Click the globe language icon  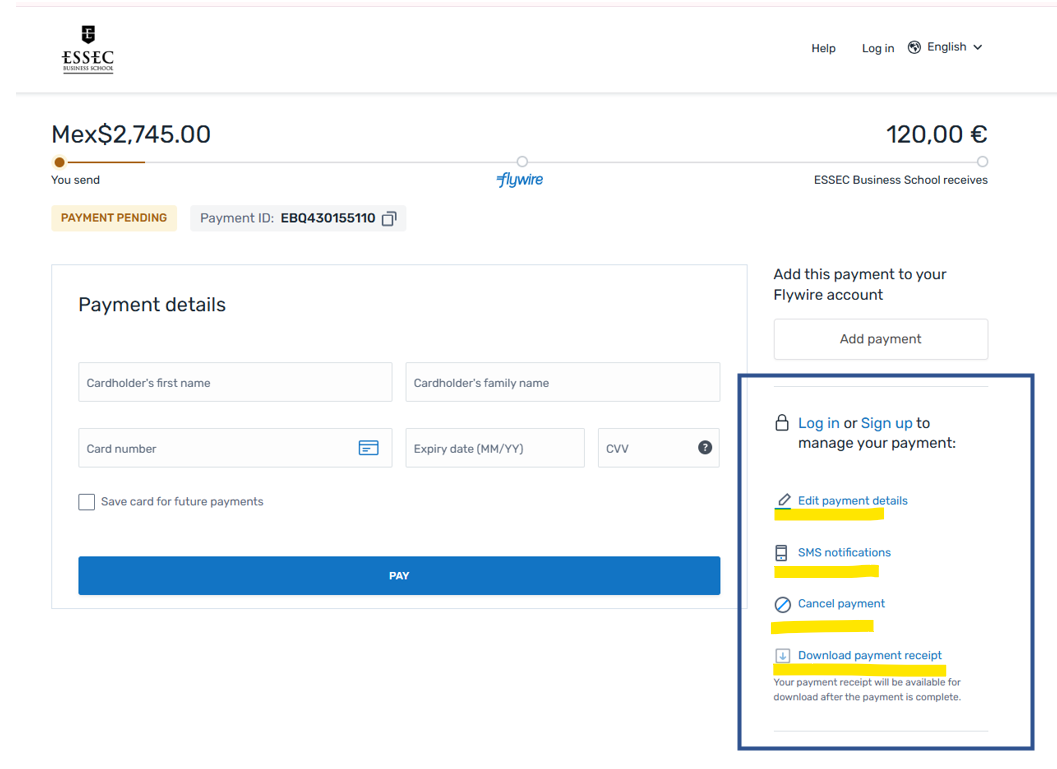click(914, 47)
